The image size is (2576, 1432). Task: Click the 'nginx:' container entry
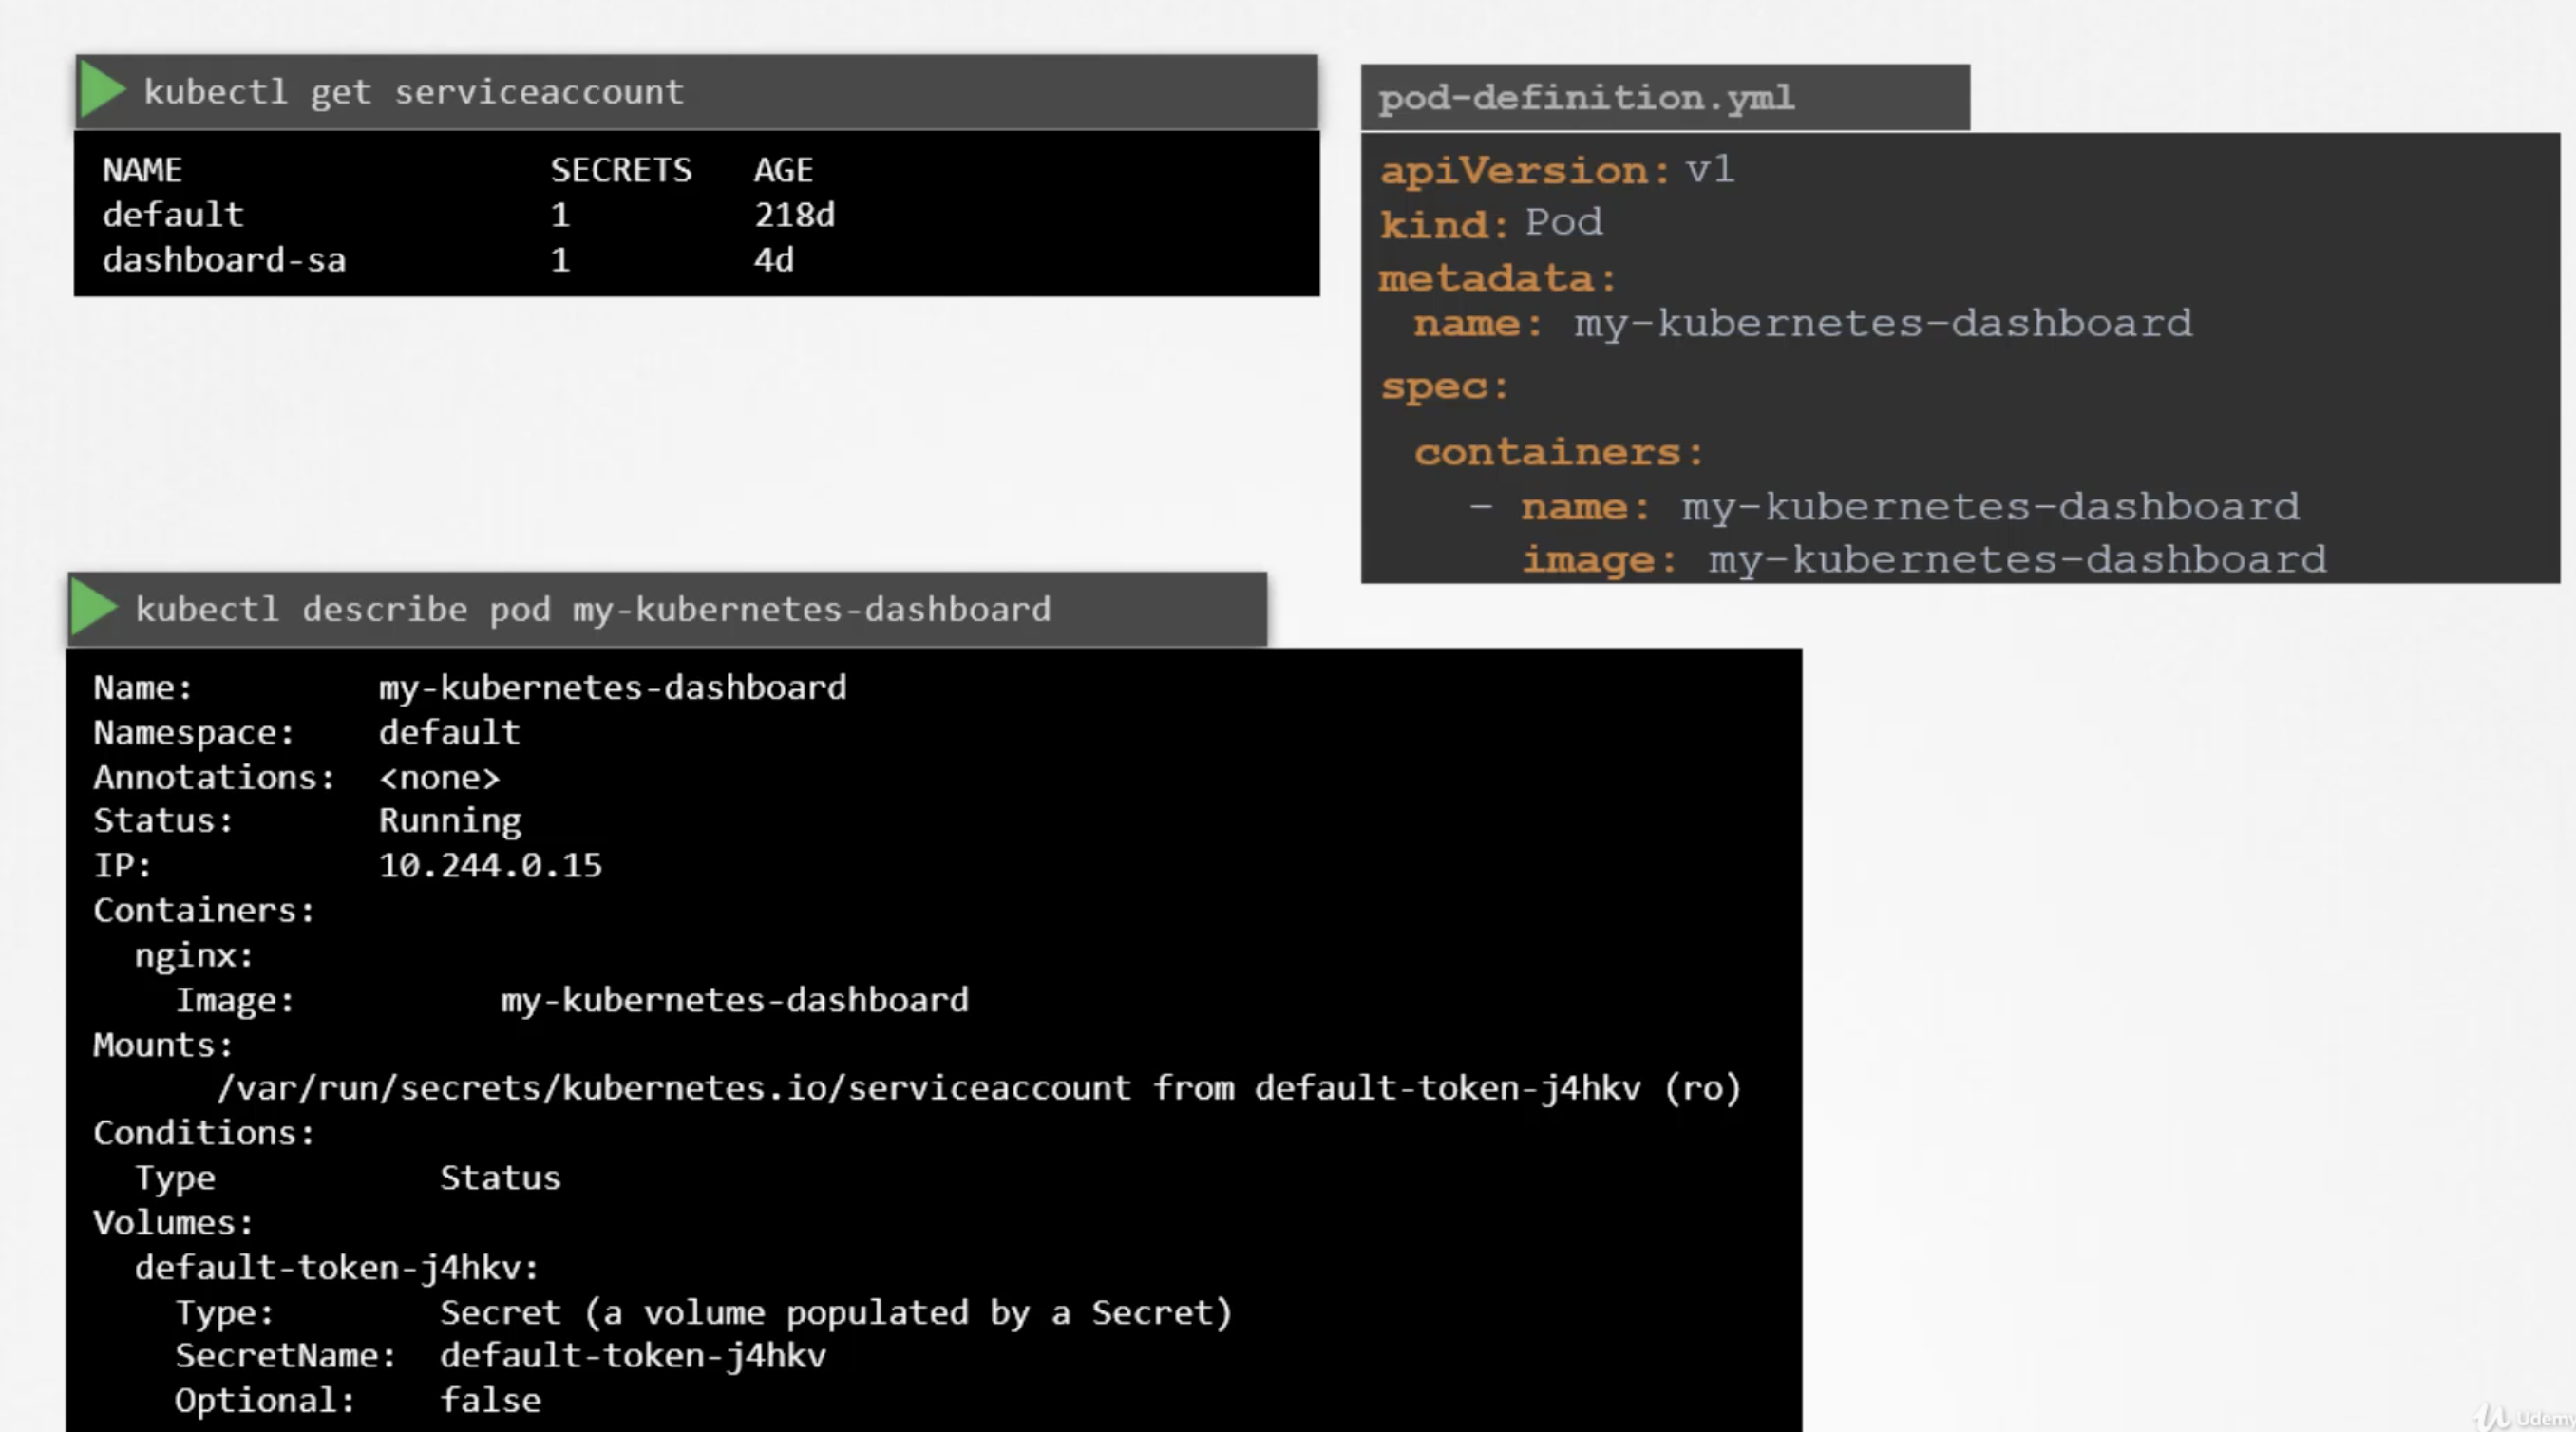pyautogui.click(x=194, y=957)
